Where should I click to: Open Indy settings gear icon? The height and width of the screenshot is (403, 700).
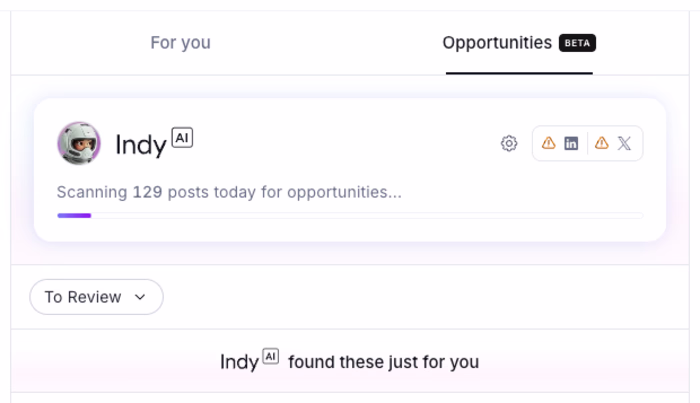point(509,144)
